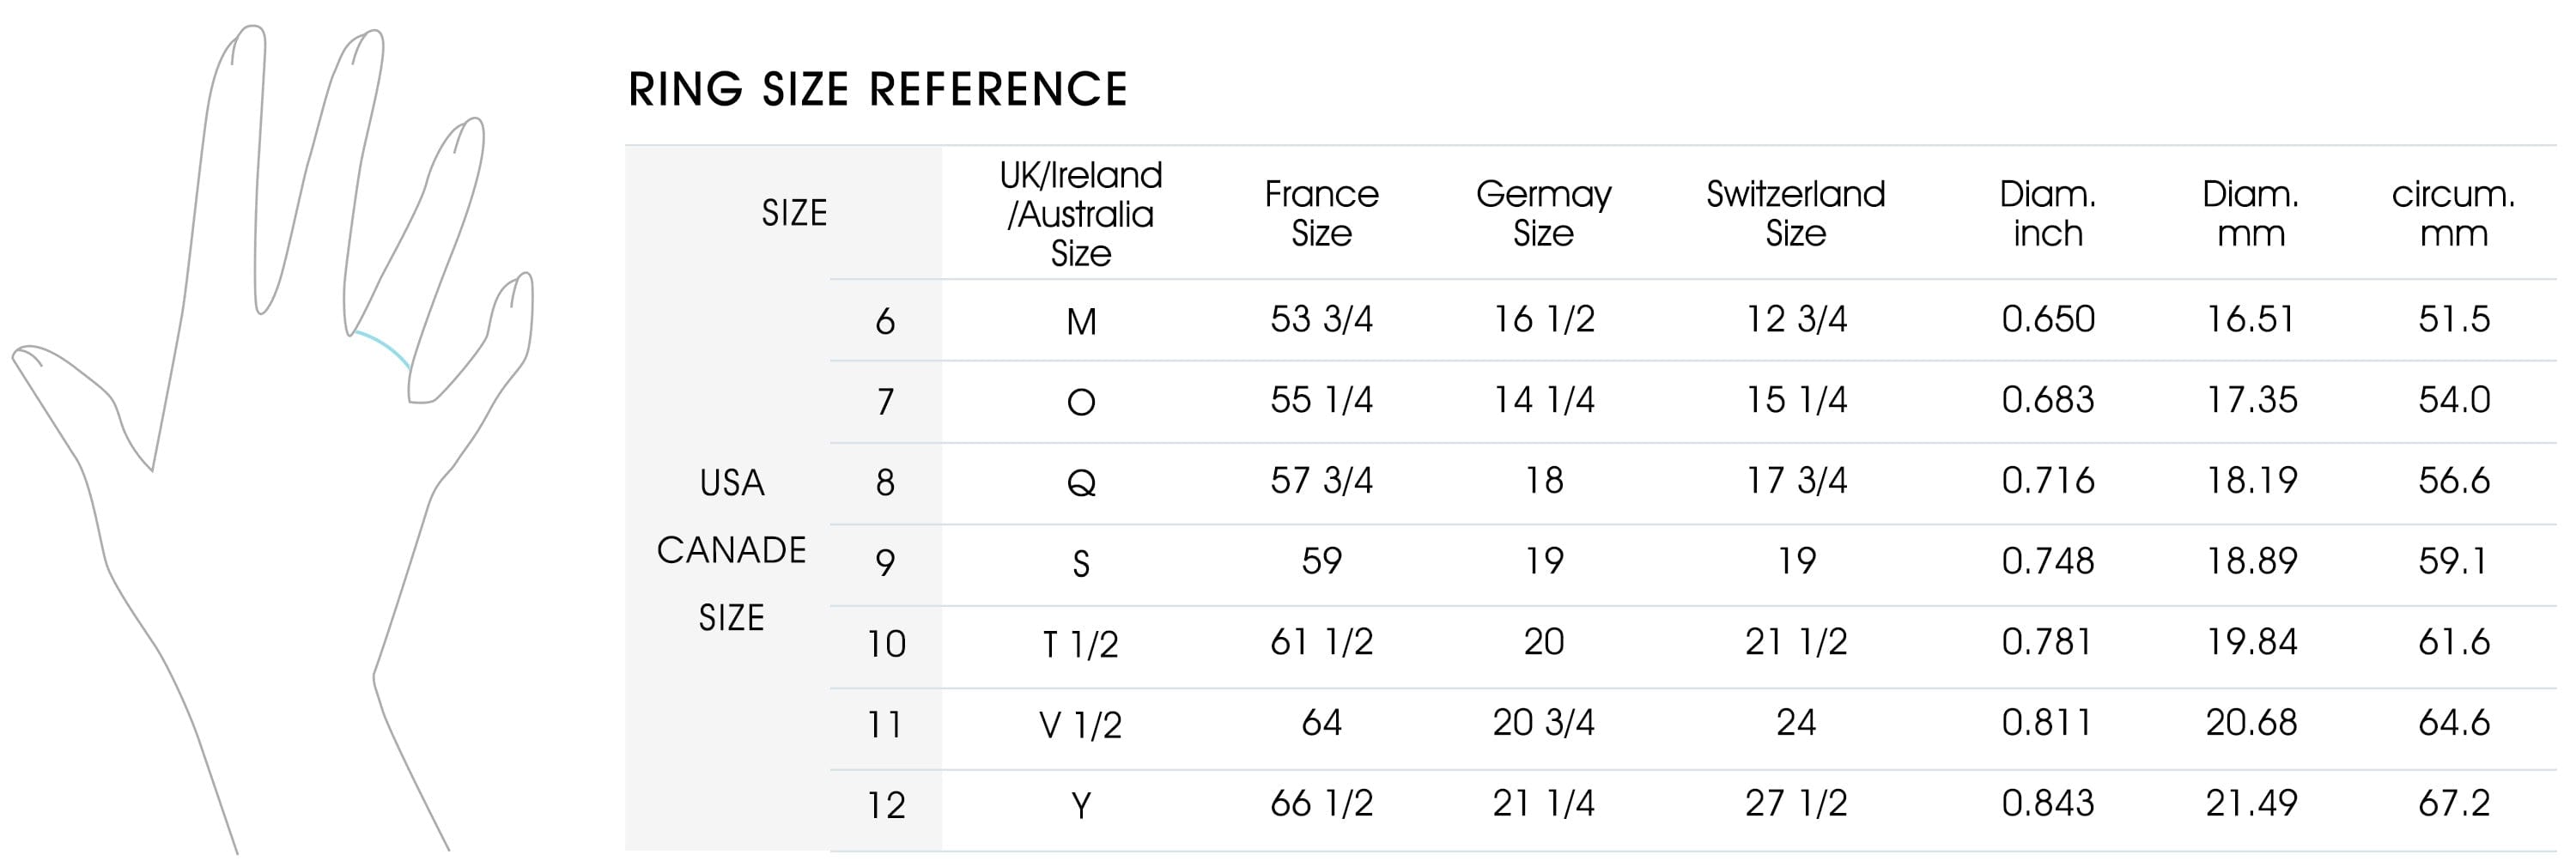
Task: Click the USA CANADE SIZE row label
Action: point(731,550)
